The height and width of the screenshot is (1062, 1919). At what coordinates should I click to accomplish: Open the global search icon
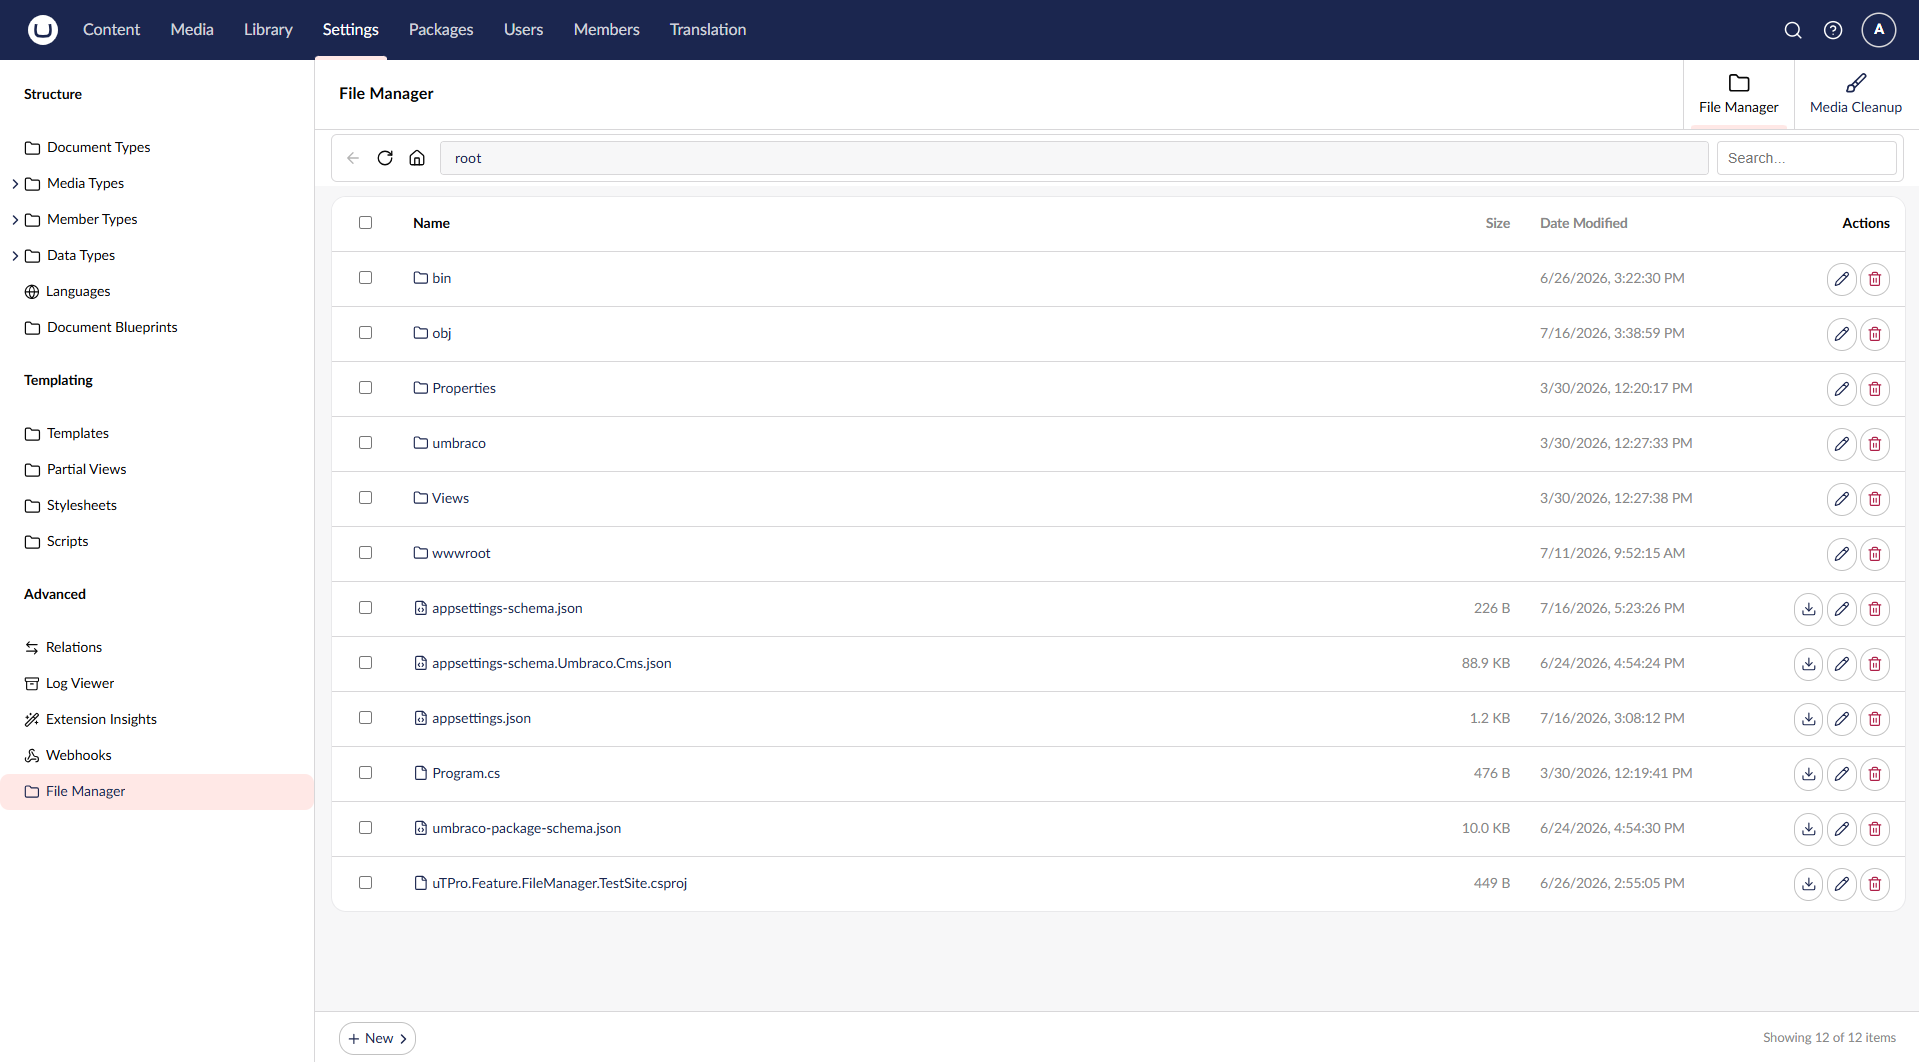coord(1793,30)
